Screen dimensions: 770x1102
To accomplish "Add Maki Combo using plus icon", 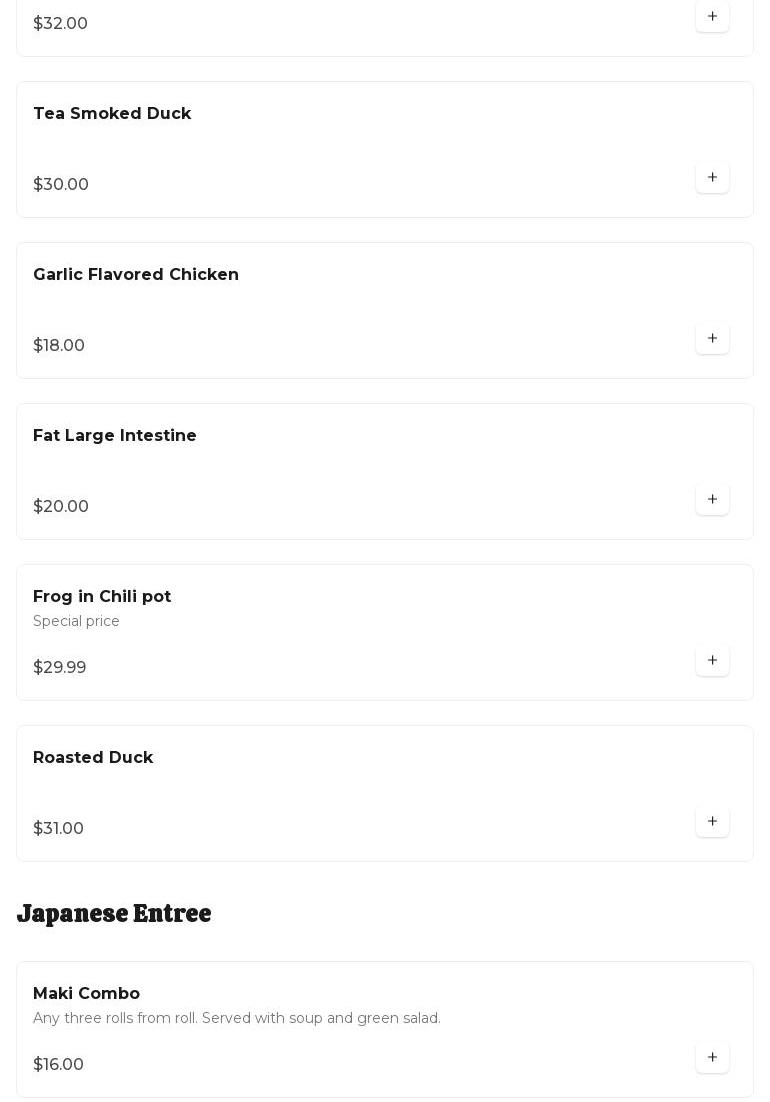I will 712,1058.
